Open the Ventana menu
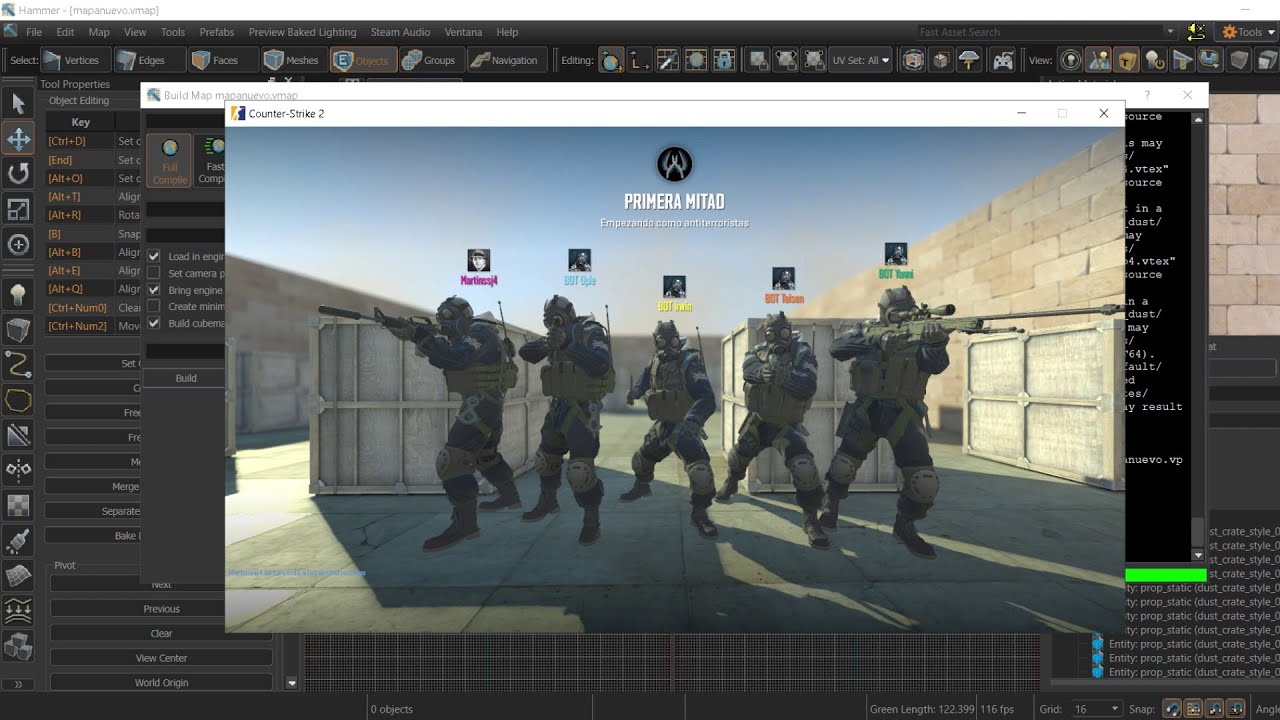 463,32
